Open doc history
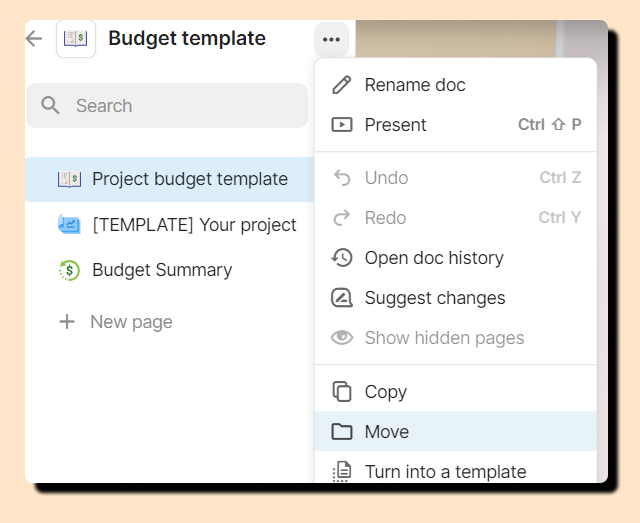 pyautogui.click(x=434, y=258)
